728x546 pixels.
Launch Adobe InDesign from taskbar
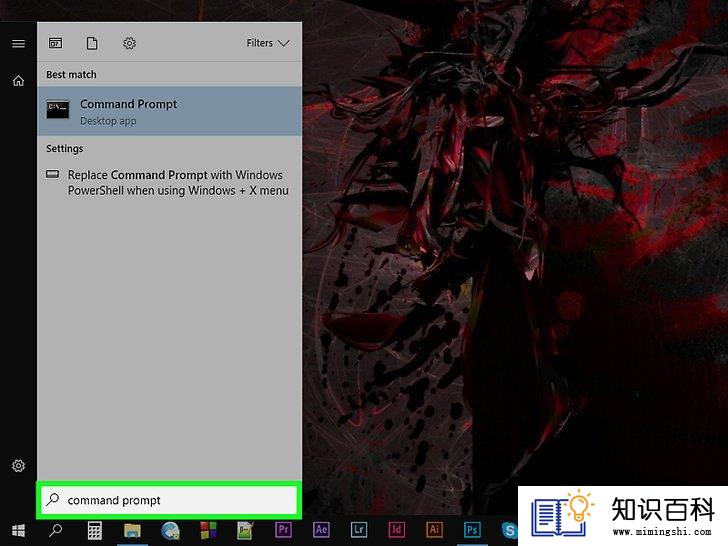pyautogui.click(x=396, y=530)
